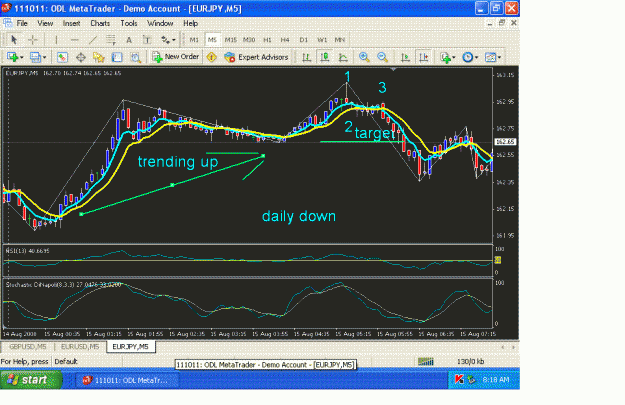Click the Default profile in status bar
The height and width of the screenshot is (405, 625).
[66, 362]
